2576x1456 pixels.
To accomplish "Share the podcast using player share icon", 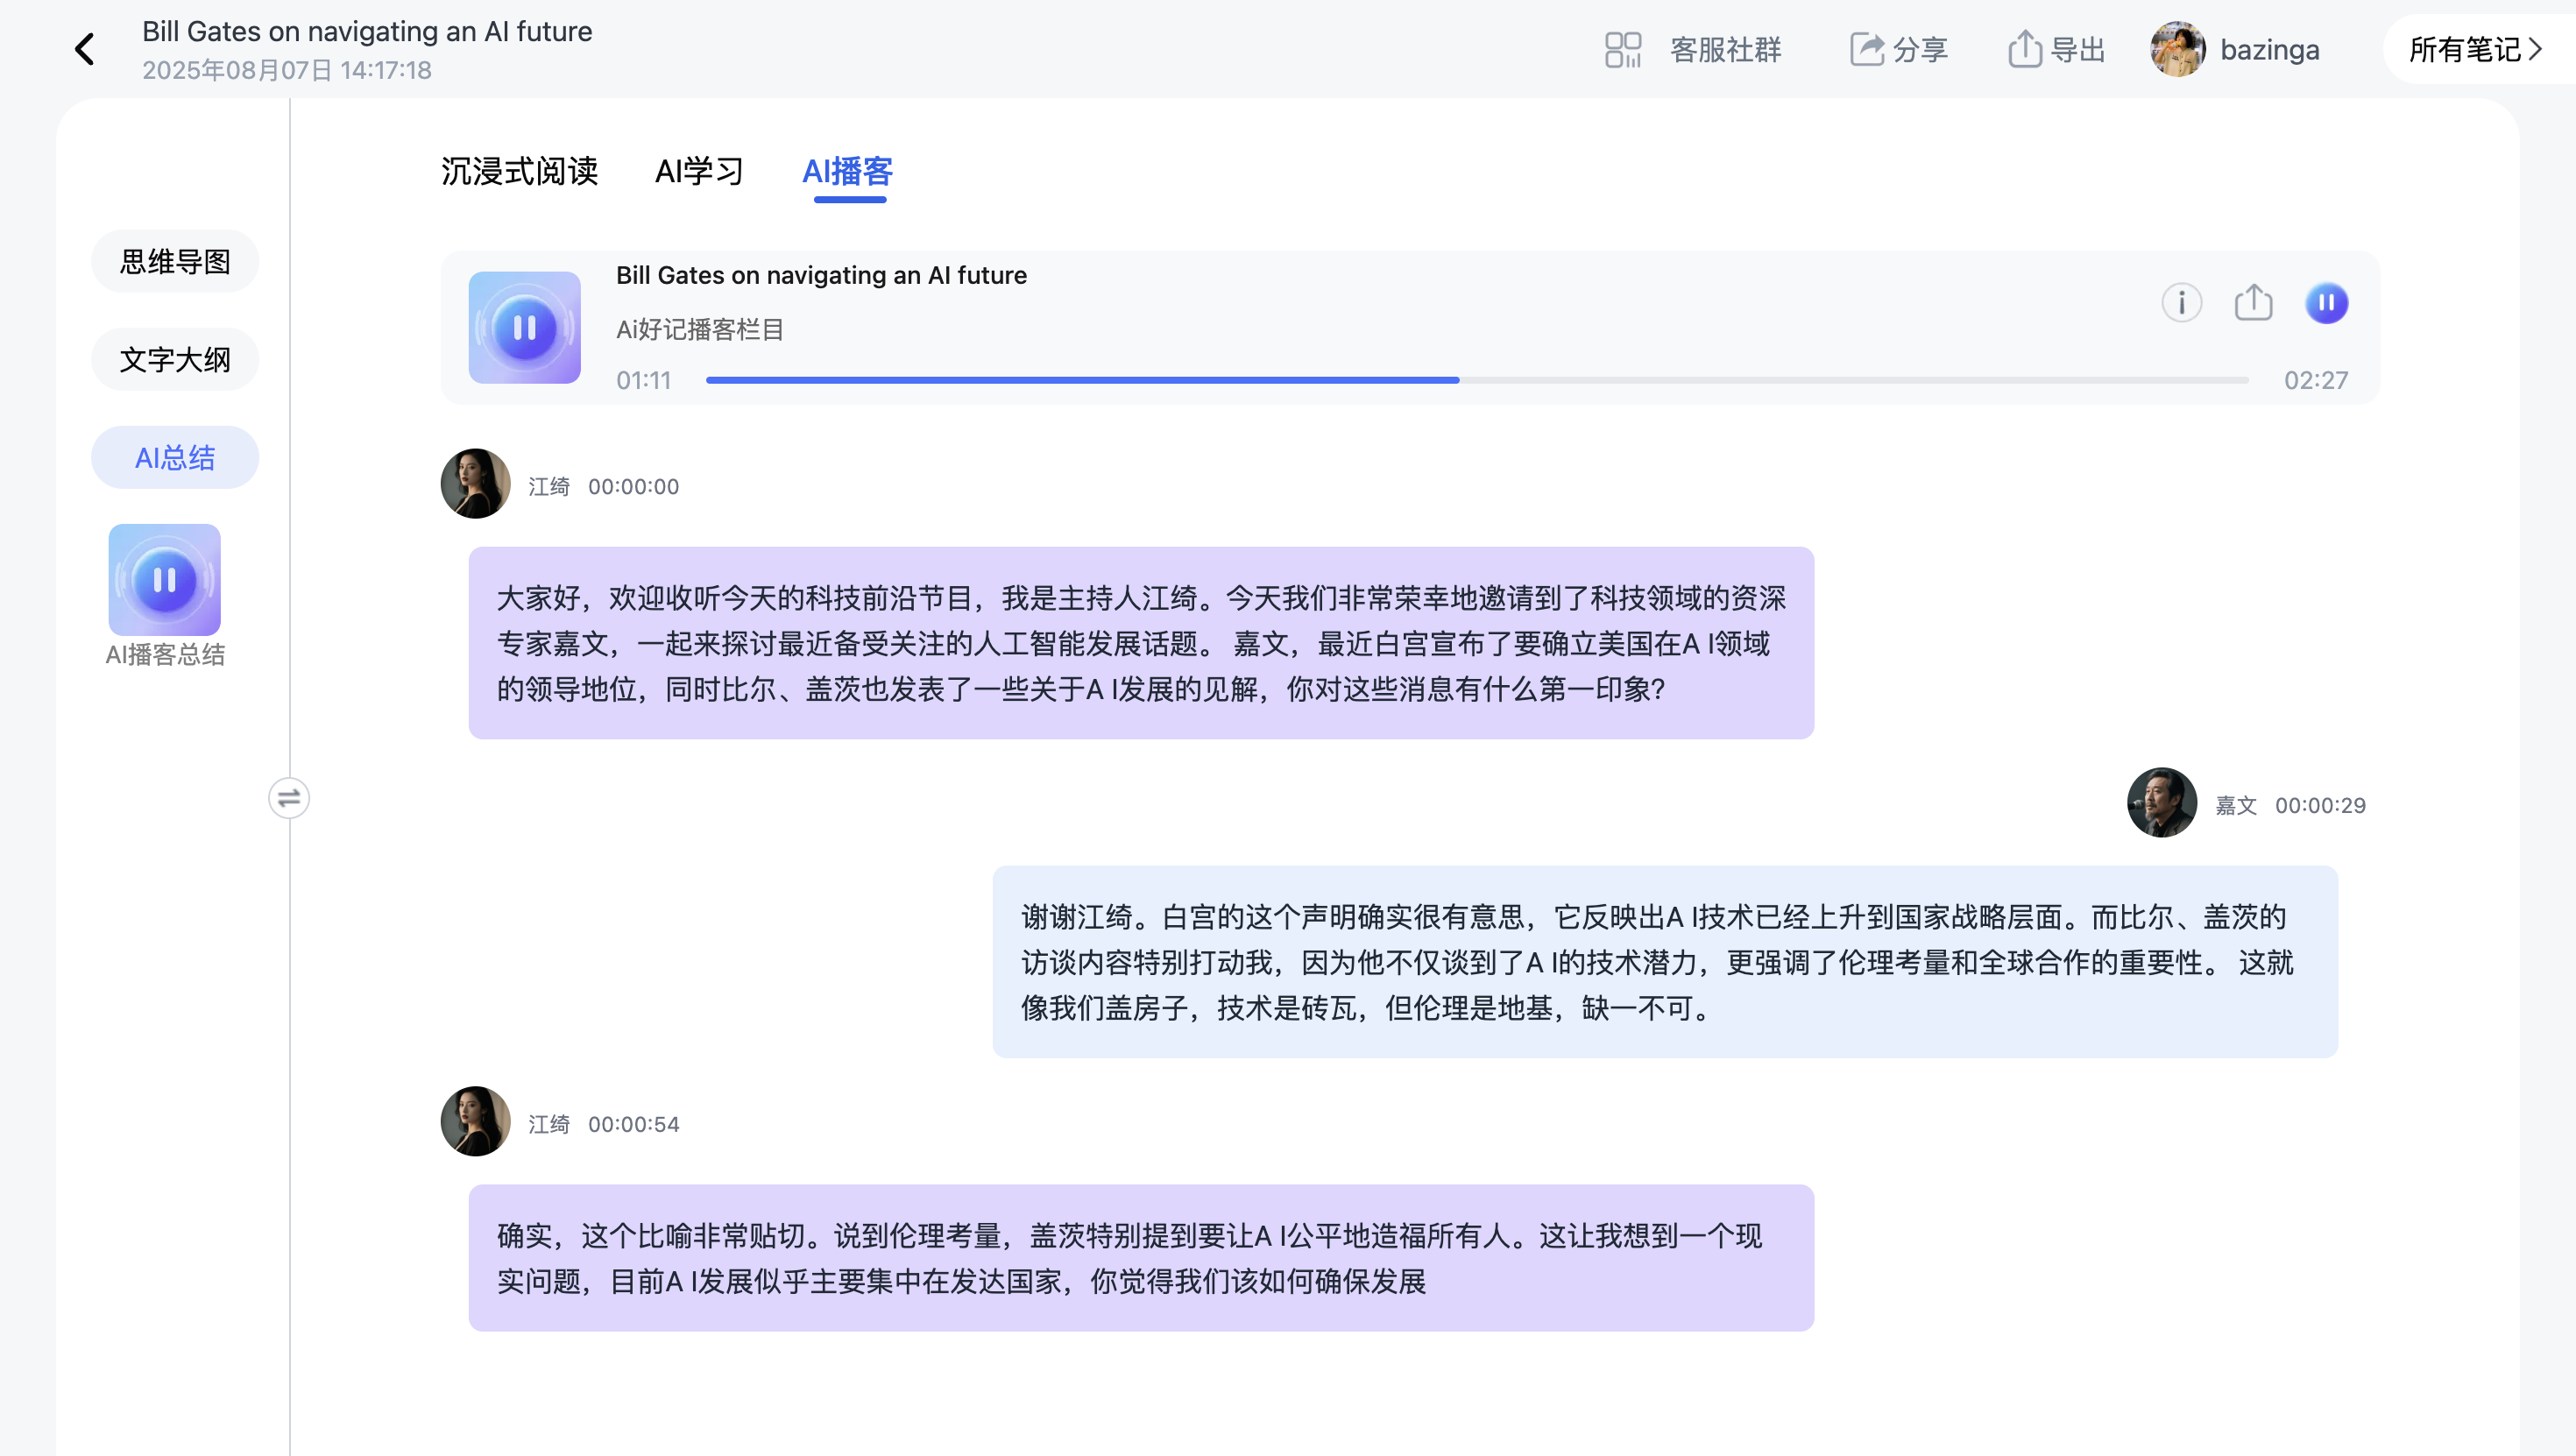I will 2254,302.
